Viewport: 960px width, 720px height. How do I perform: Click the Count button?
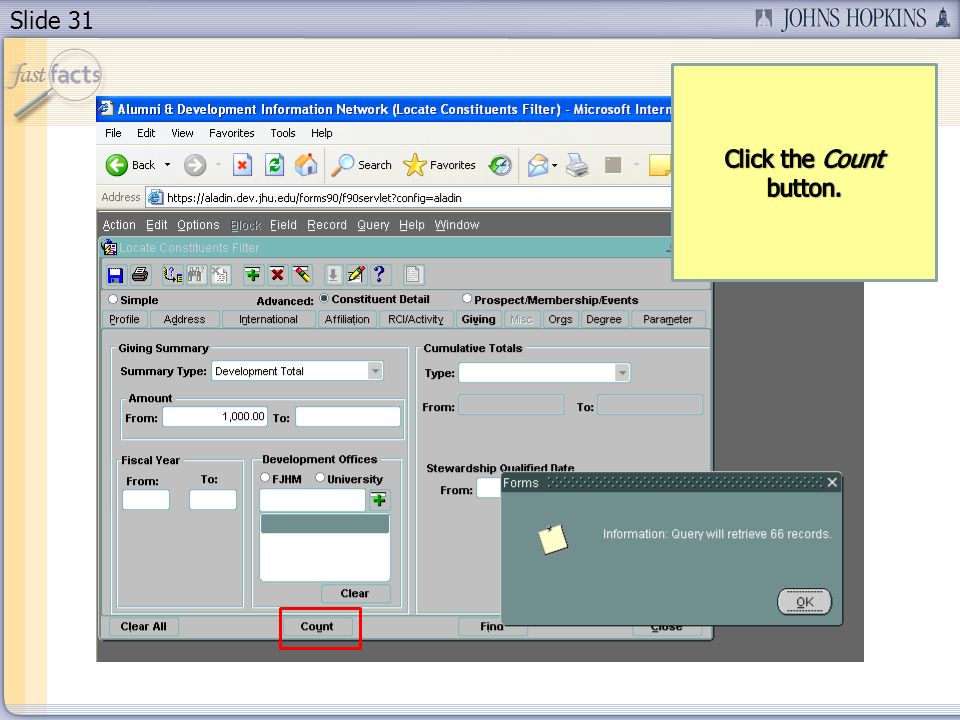tap(317, 626)
